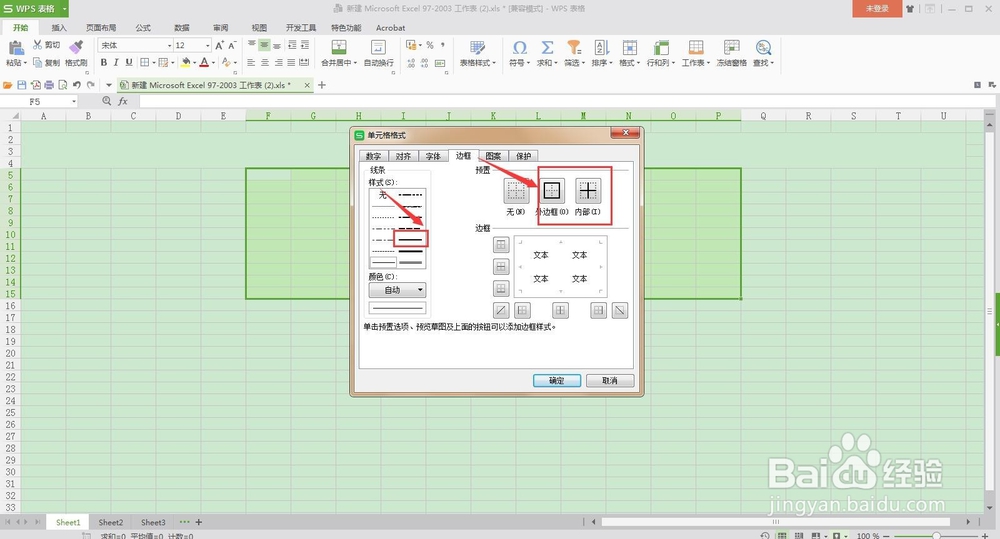Click the font color A icon

pos(204,63)
